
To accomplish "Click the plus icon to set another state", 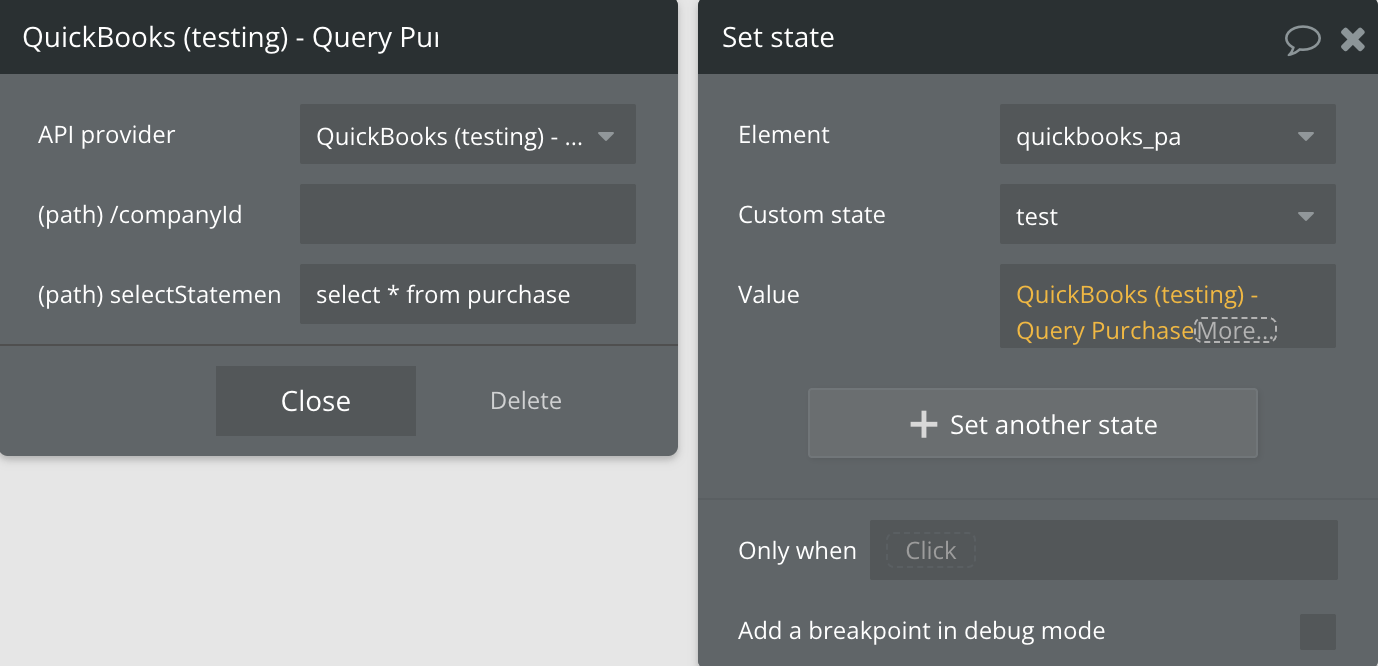I will point(923,425).
